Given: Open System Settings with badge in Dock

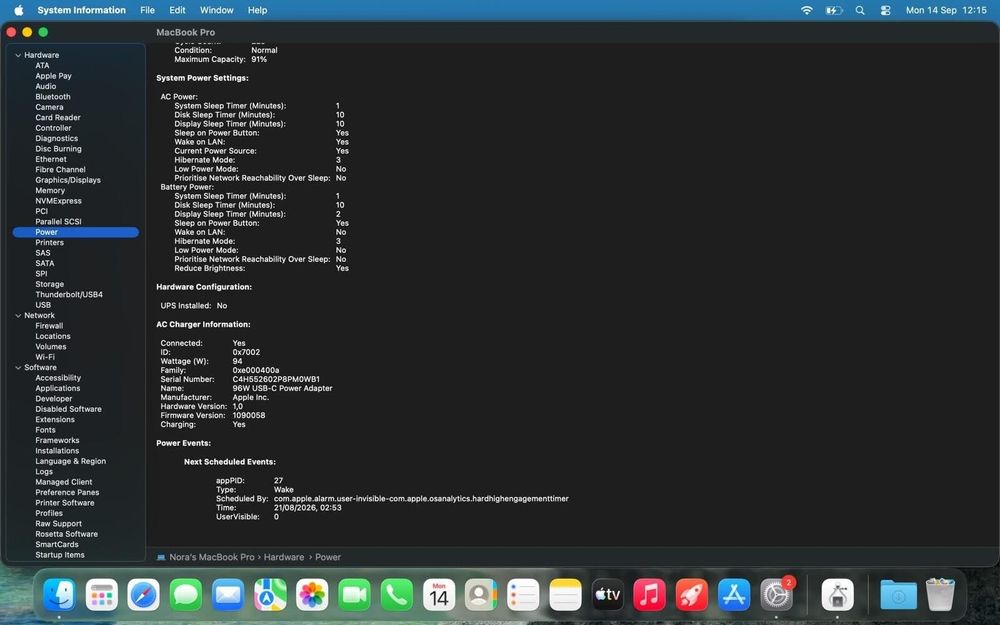Looking at the screenshot, I should click(776, 595).
